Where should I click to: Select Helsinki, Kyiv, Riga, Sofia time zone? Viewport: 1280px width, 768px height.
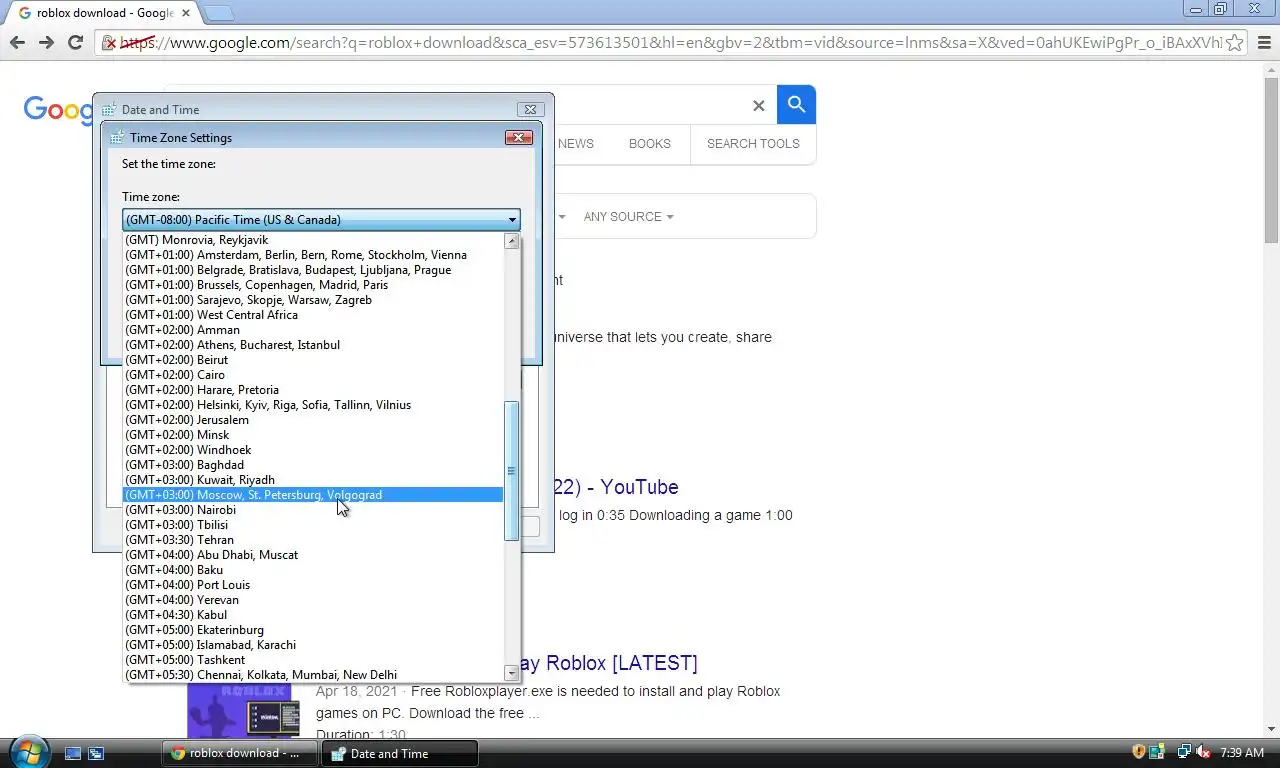[313, 405]
